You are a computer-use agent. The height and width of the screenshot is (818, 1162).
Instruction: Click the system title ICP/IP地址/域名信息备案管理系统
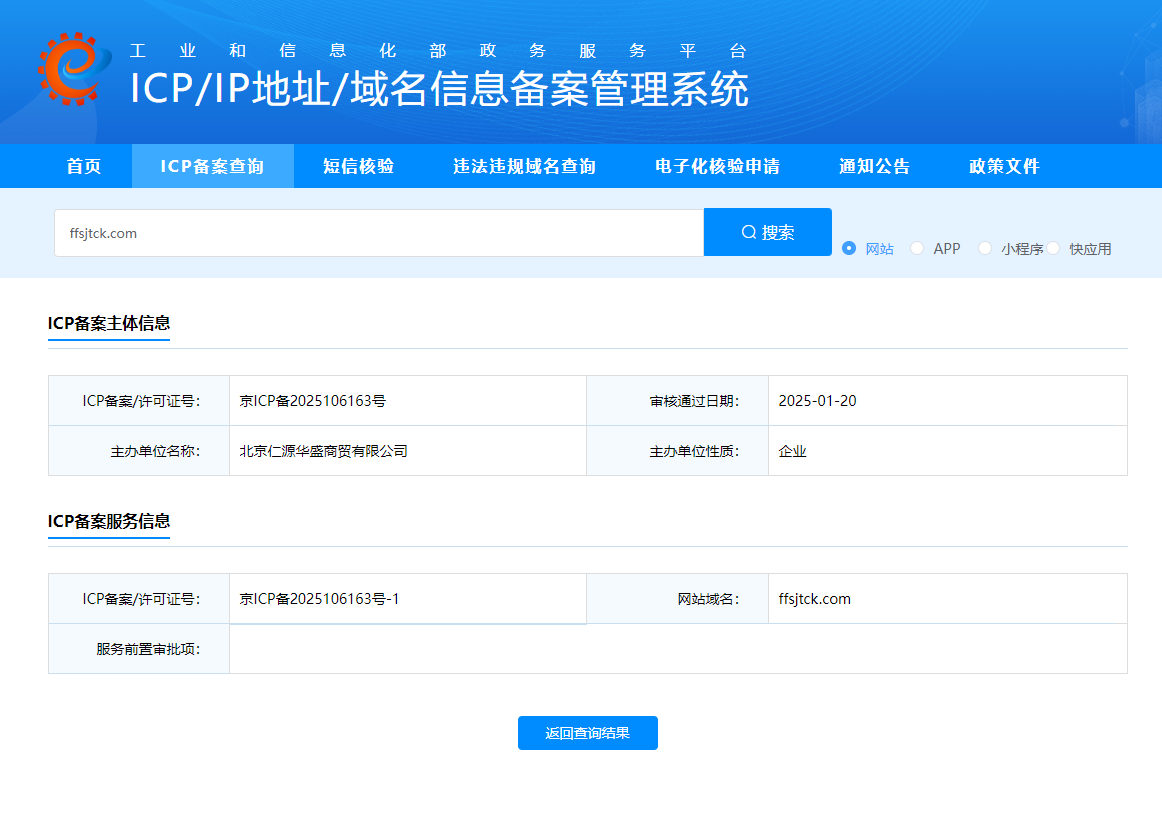439,89
